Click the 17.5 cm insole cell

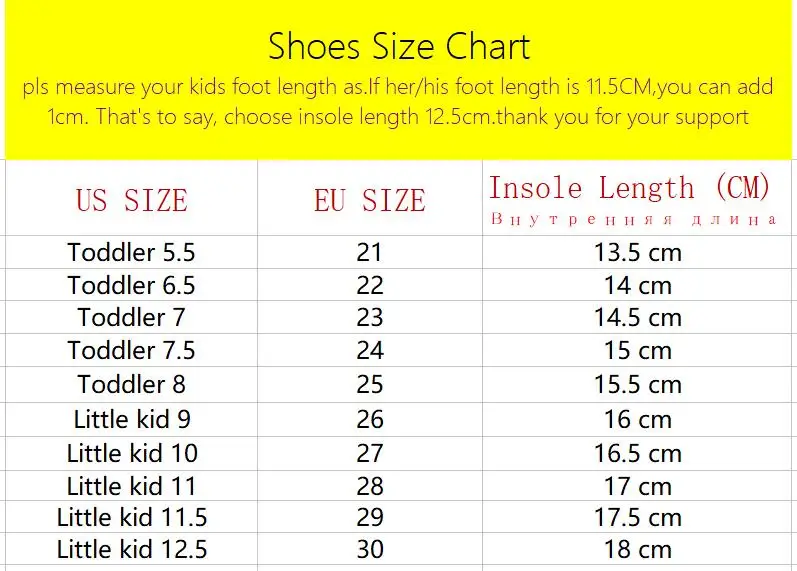pos(638,517)
